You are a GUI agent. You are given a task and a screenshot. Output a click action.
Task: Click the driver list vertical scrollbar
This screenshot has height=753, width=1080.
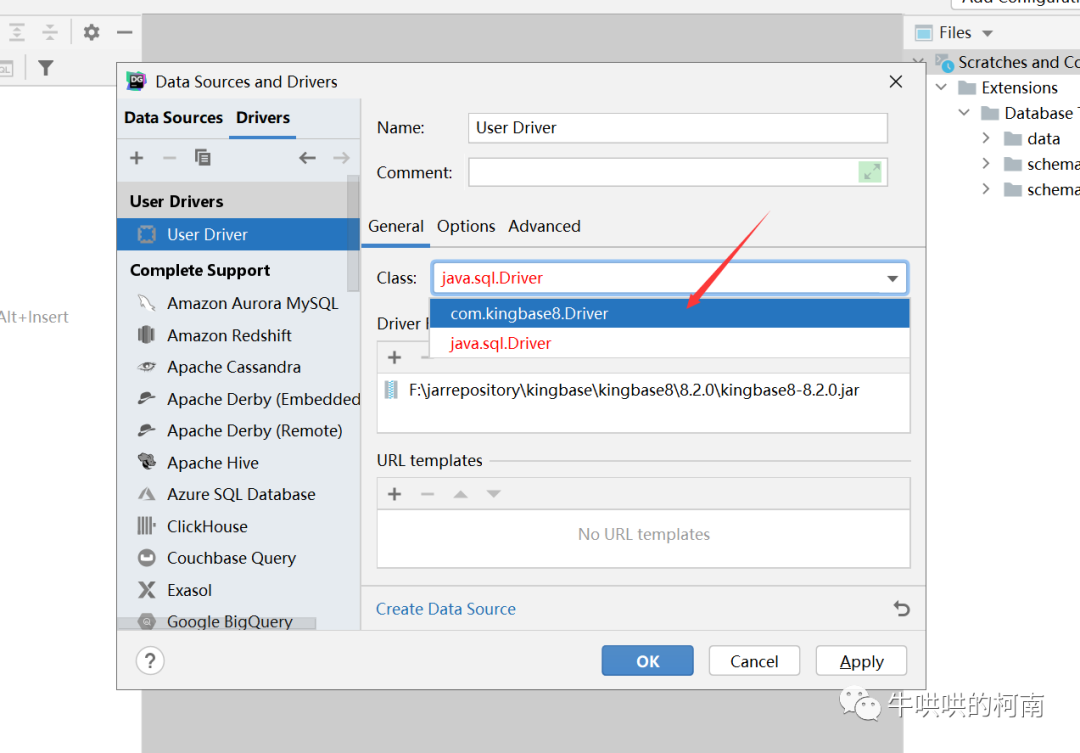(x=353, y=234)
